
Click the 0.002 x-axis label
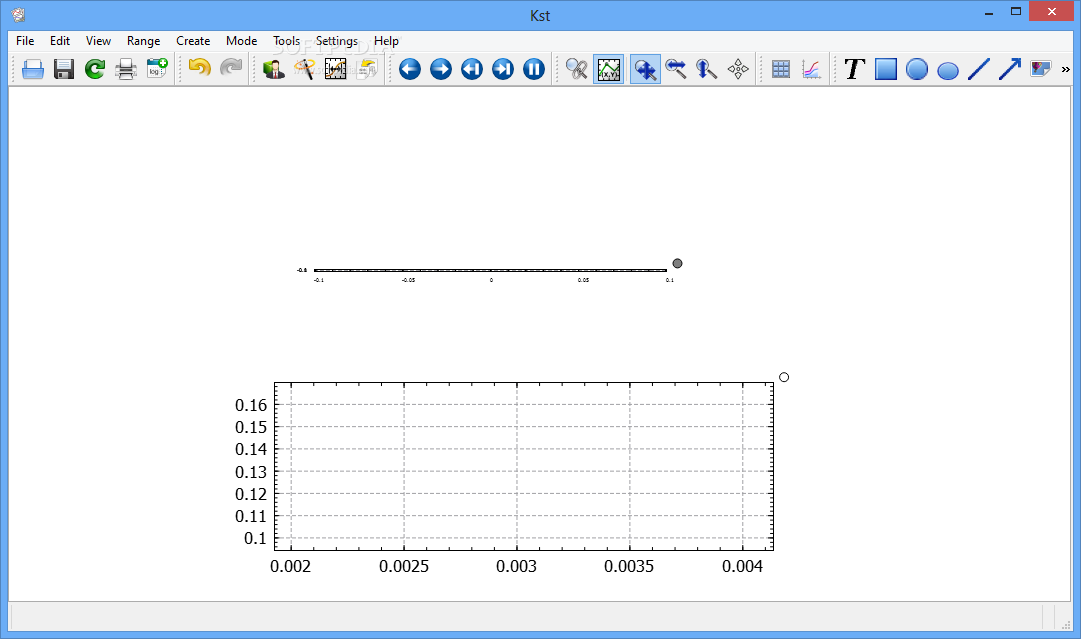(290, 566)
